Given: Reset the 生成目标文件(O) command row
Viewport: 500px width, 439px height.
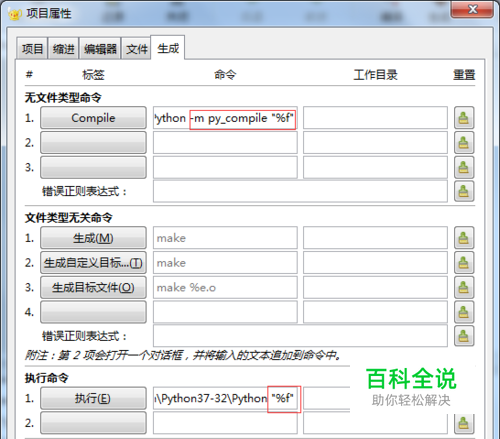Looking at the screenshot, I should click(464, 287).
